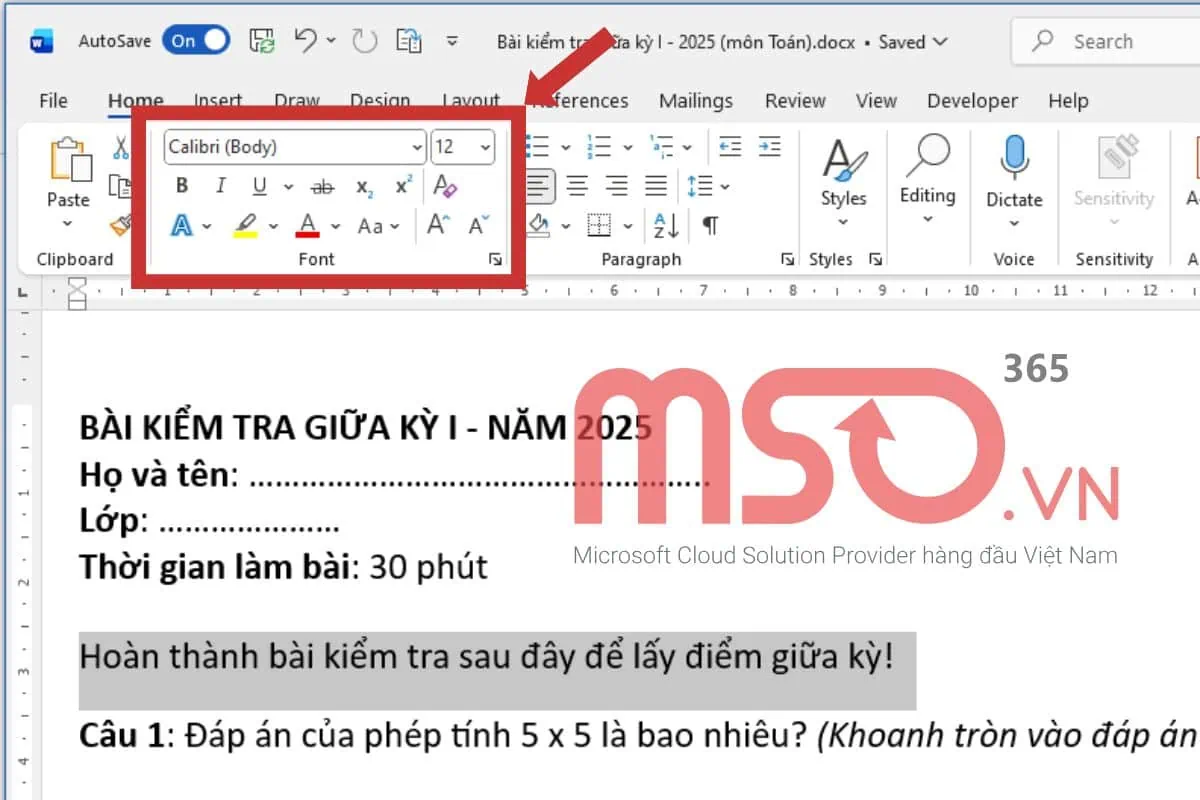Show paragraph marks with the pilcrow icon
The width and height of the screenshot is (1200, 800).
tap(709, 227)
